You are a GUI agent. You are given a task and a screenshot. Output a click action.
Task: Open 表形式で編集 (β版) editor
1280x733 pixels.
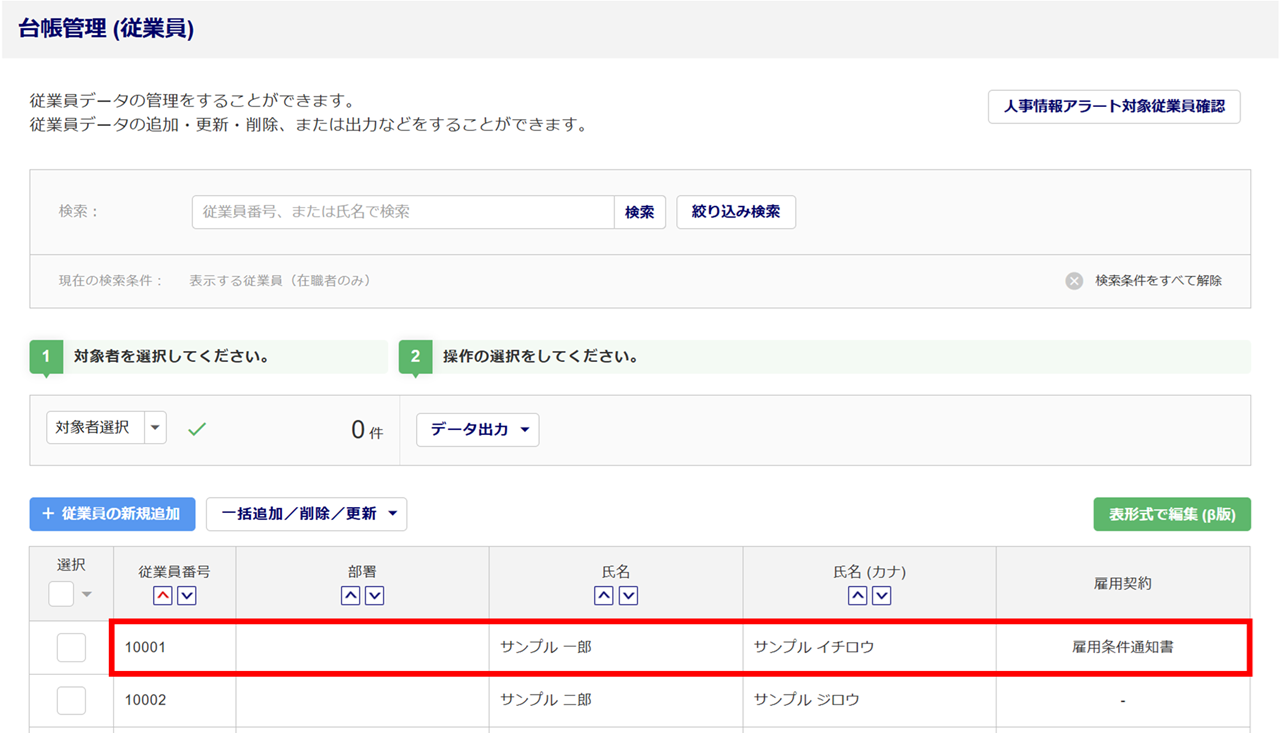[x=1172, y=514]
